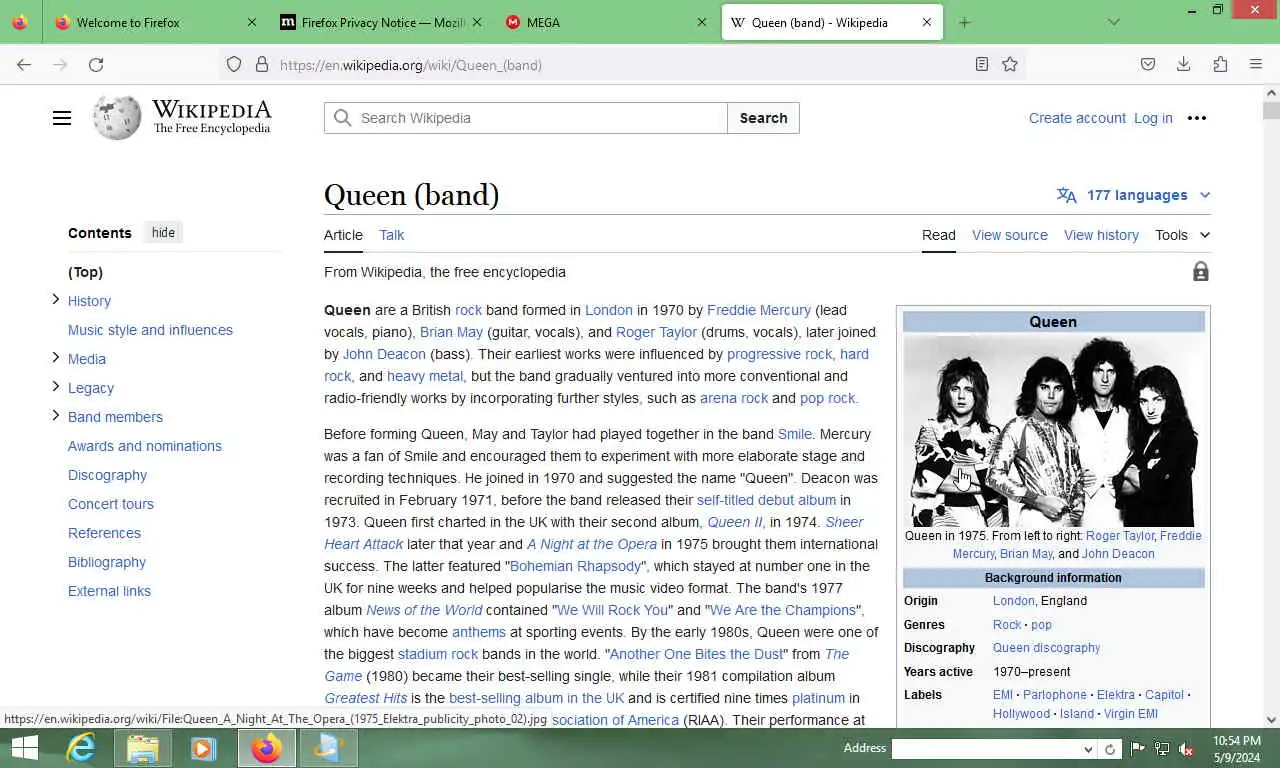The height and width of the screenshot is (768, 1280).
Task: Click the Create account link
Action: (1077, 118)
